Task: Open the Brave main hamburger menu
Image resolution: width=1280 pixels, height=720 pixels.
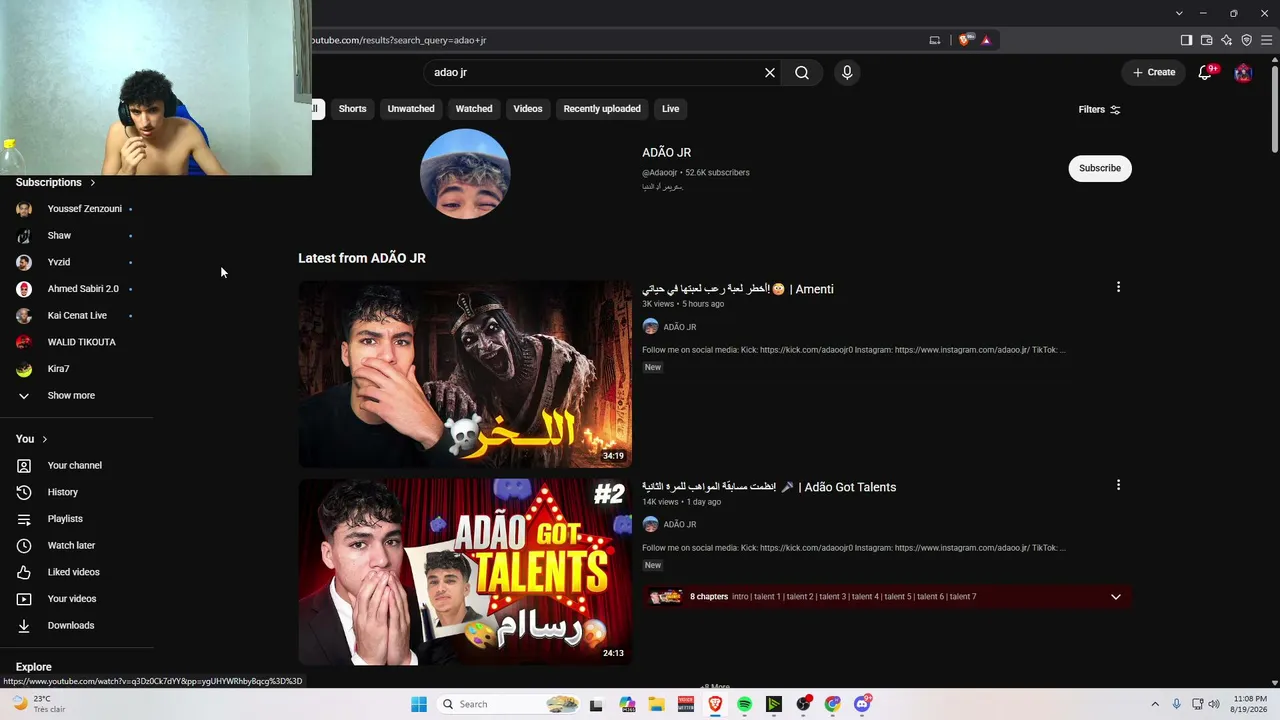Action: pyautogui.click(x=1267, y=40)
